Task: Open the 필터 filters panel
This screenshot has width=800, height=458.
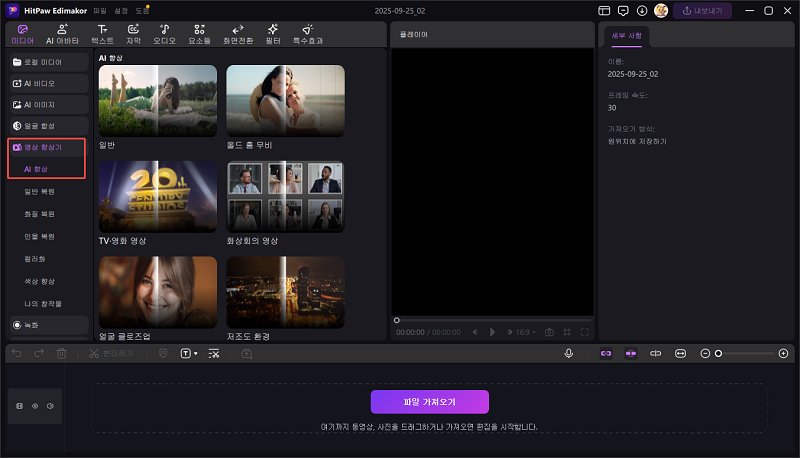Action: pos(272,34)
